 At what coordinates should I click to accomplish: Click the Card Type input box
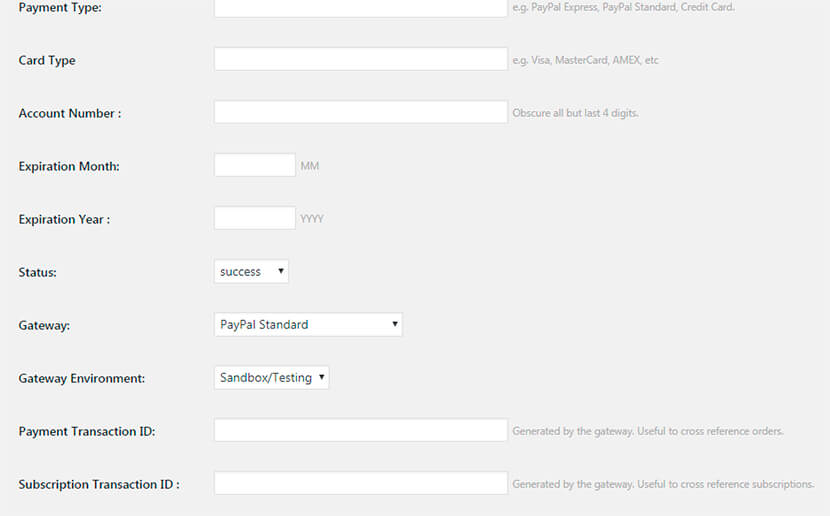[x=360, y=59]
